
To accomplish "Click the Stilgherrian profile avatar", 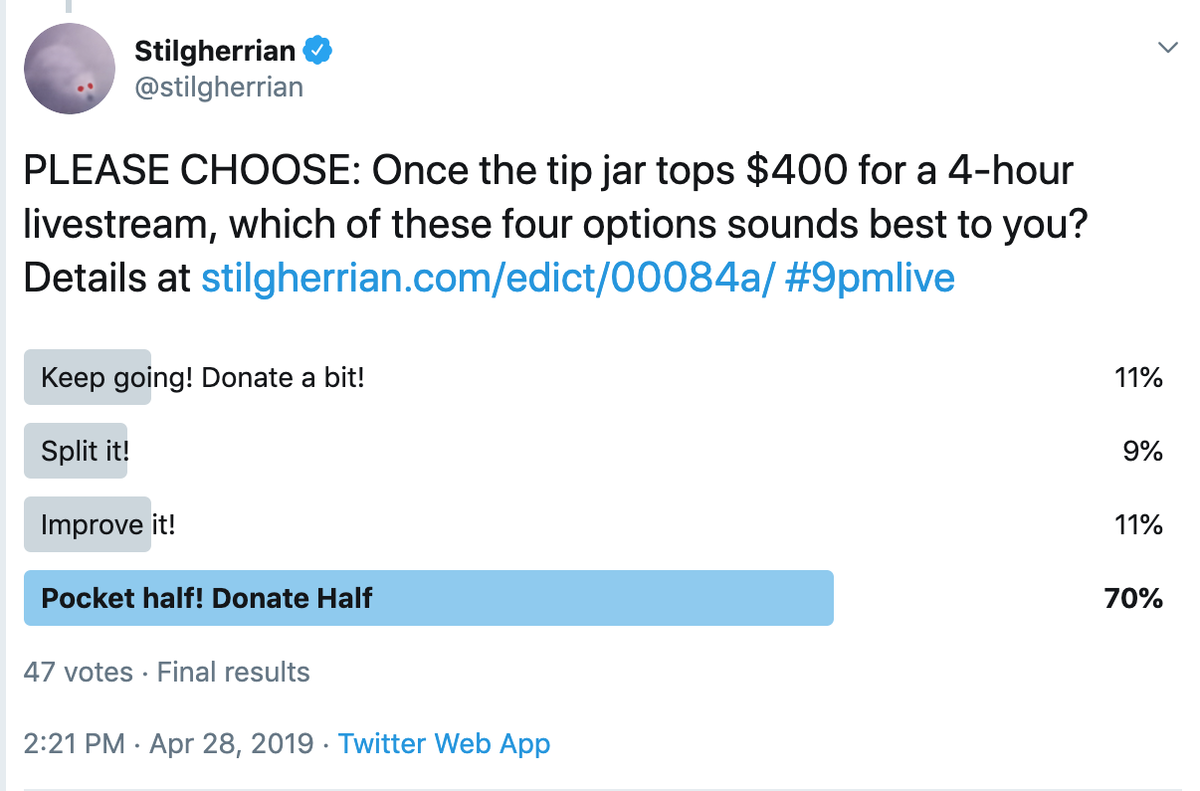I will coord(69,69).
